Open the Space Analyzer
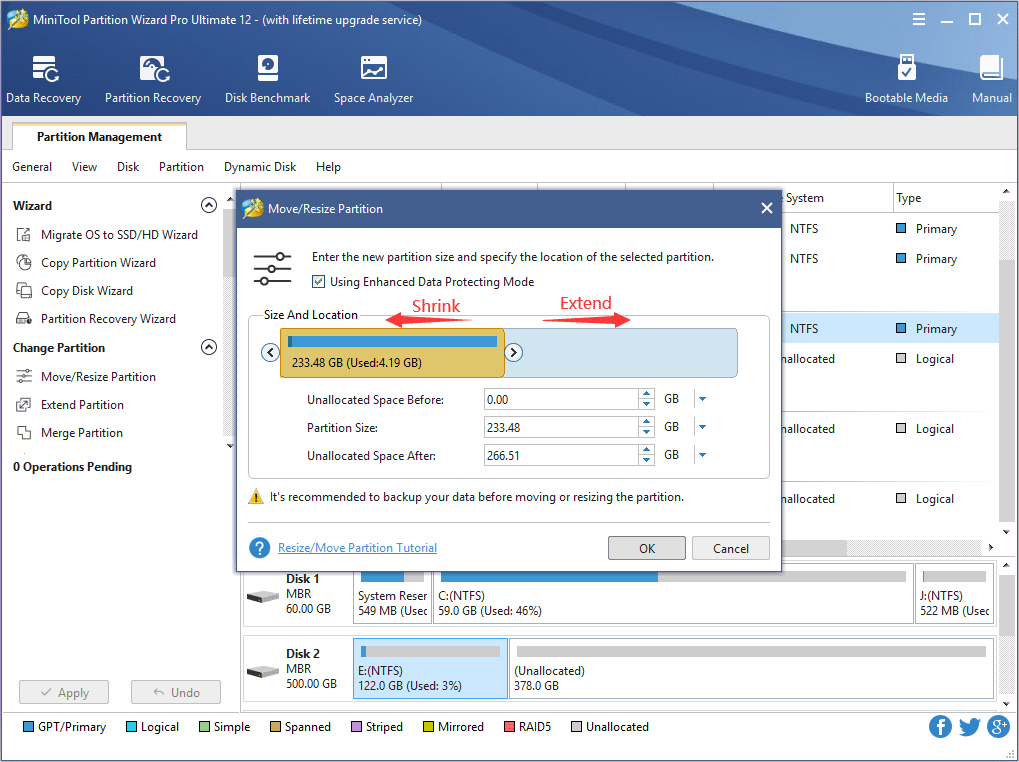The image size is (1019, 762). [372, 78]
